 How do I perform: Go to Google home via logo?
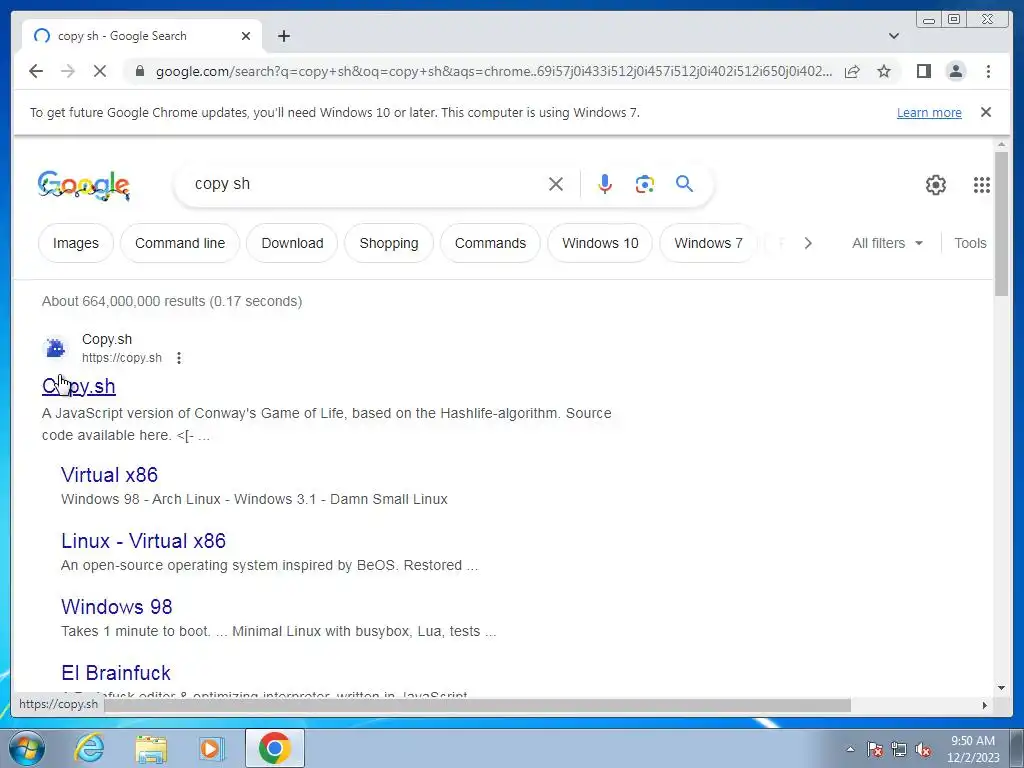pos(84,185)
